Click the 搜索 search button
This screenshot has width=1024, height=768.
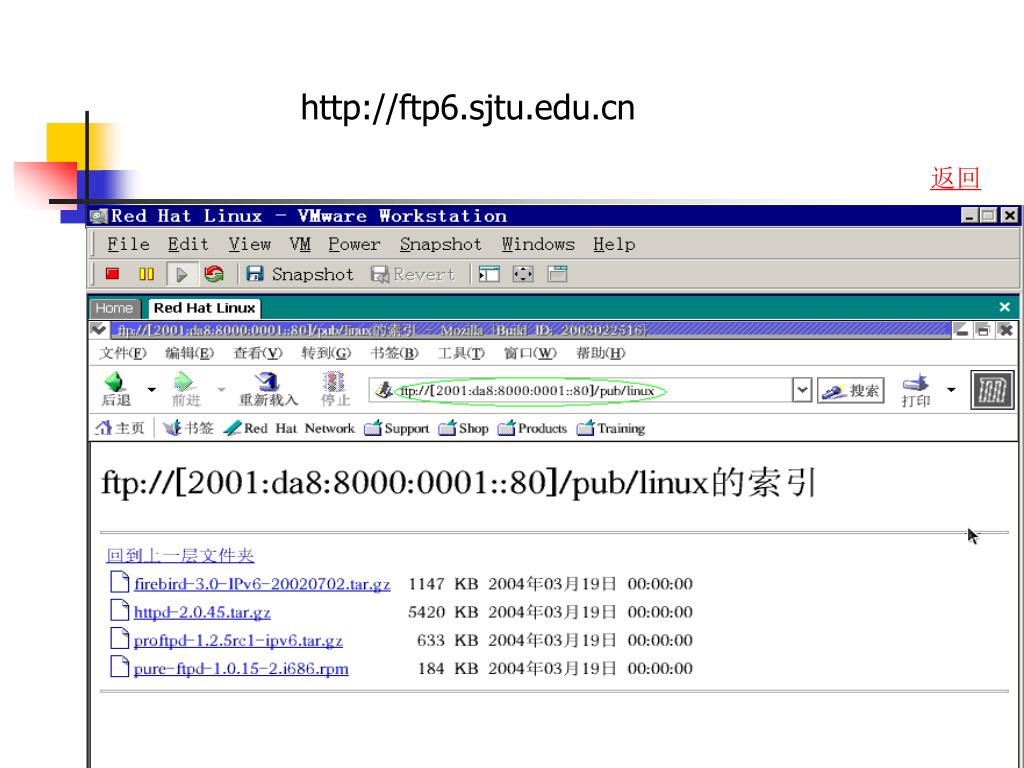point(851,391)
